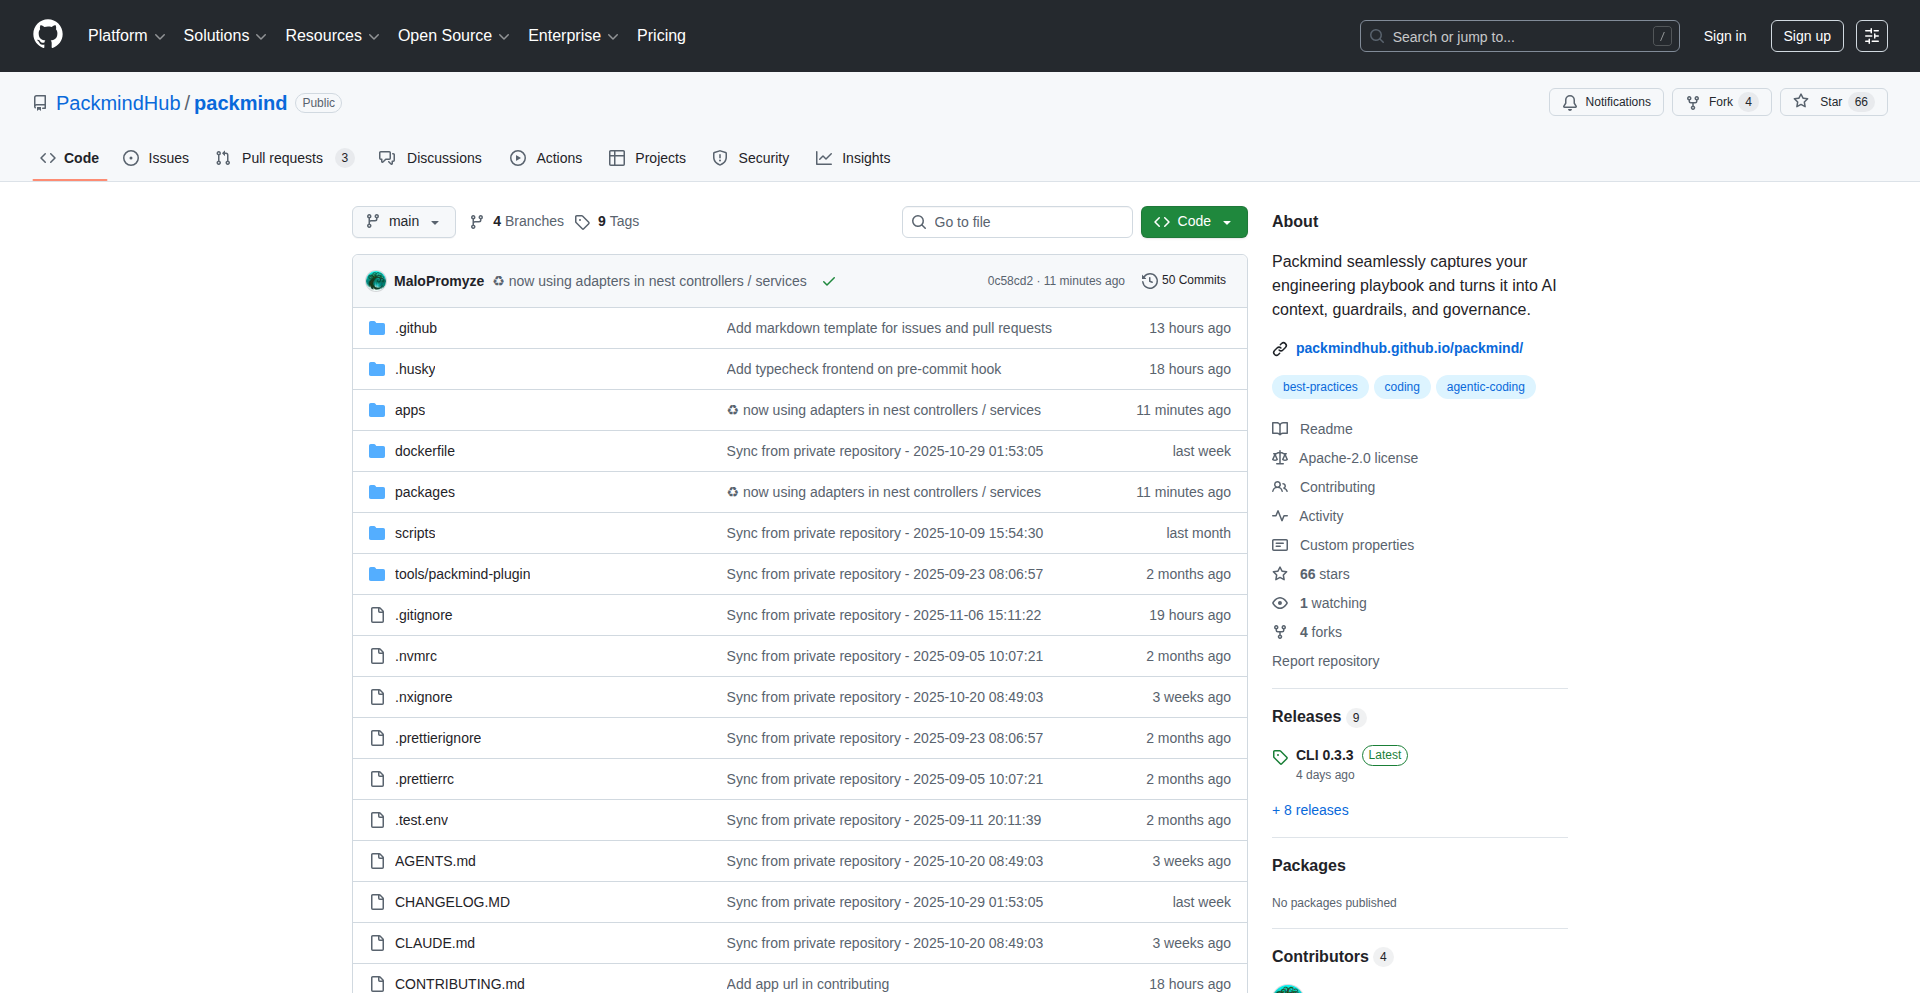This screenshot has width=1920, height=993.
Task: Open the main branch dropdown
Action: pyautogui.click(x=403, y=221)
